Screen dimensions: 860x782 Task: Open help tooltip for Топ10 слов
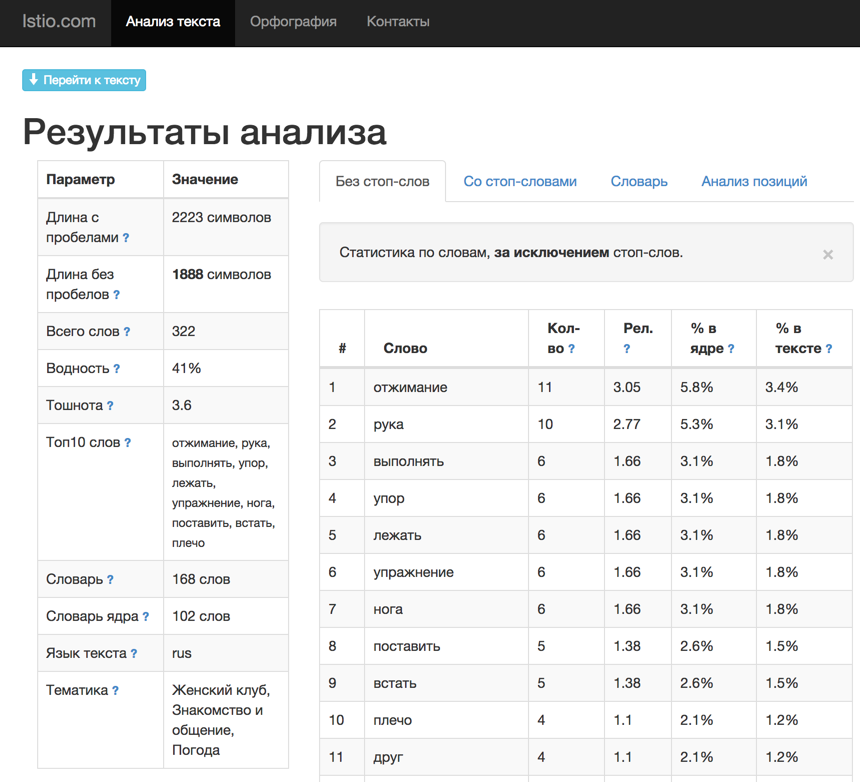tap(127, 443)
